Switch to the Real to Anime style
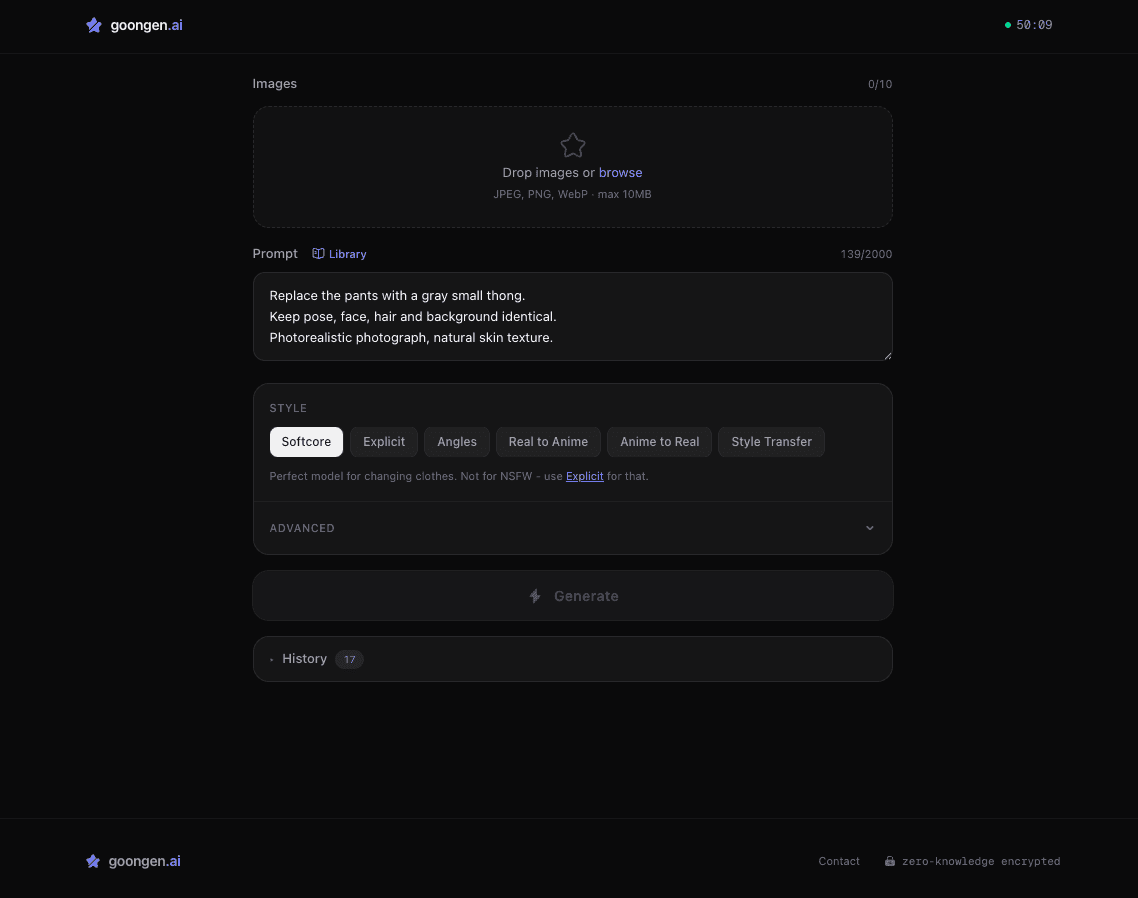Viewport: 1138px width, 898px height. [x=548, y=441]
